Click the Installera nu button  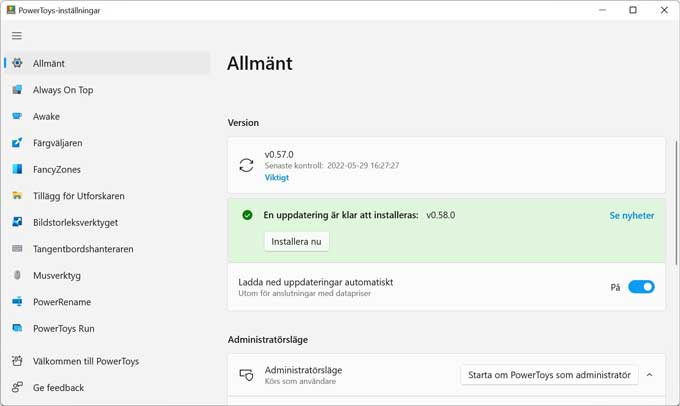297,242
